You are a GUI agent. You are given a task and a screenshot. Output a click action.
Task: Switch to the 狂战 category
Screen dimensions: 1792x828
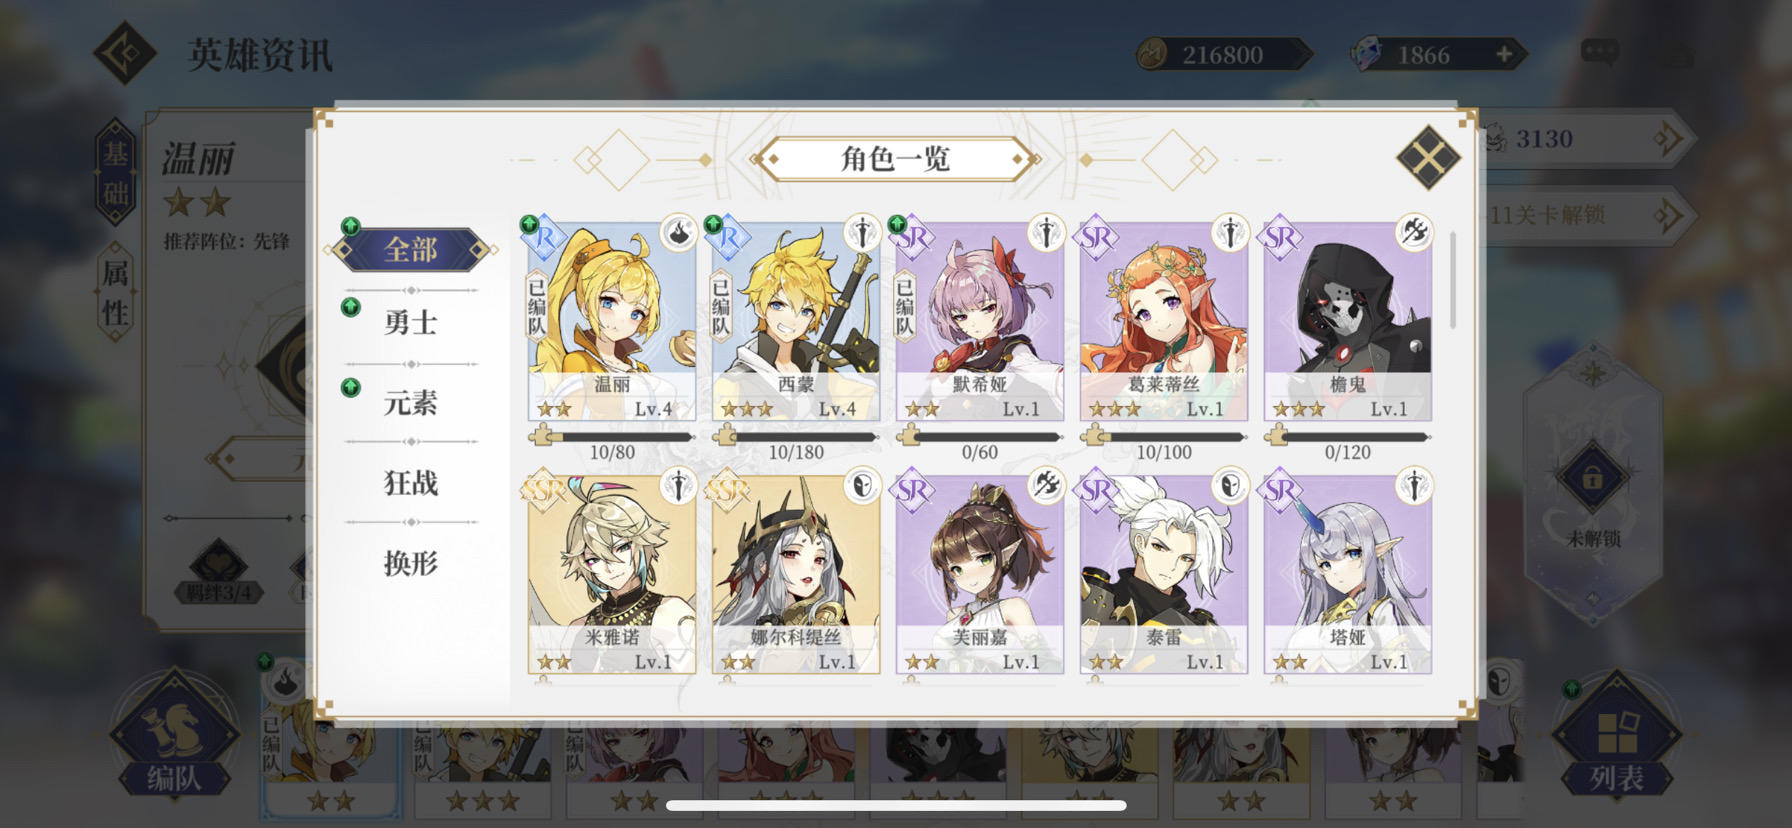pyautogui.click(x=411, y=483)
